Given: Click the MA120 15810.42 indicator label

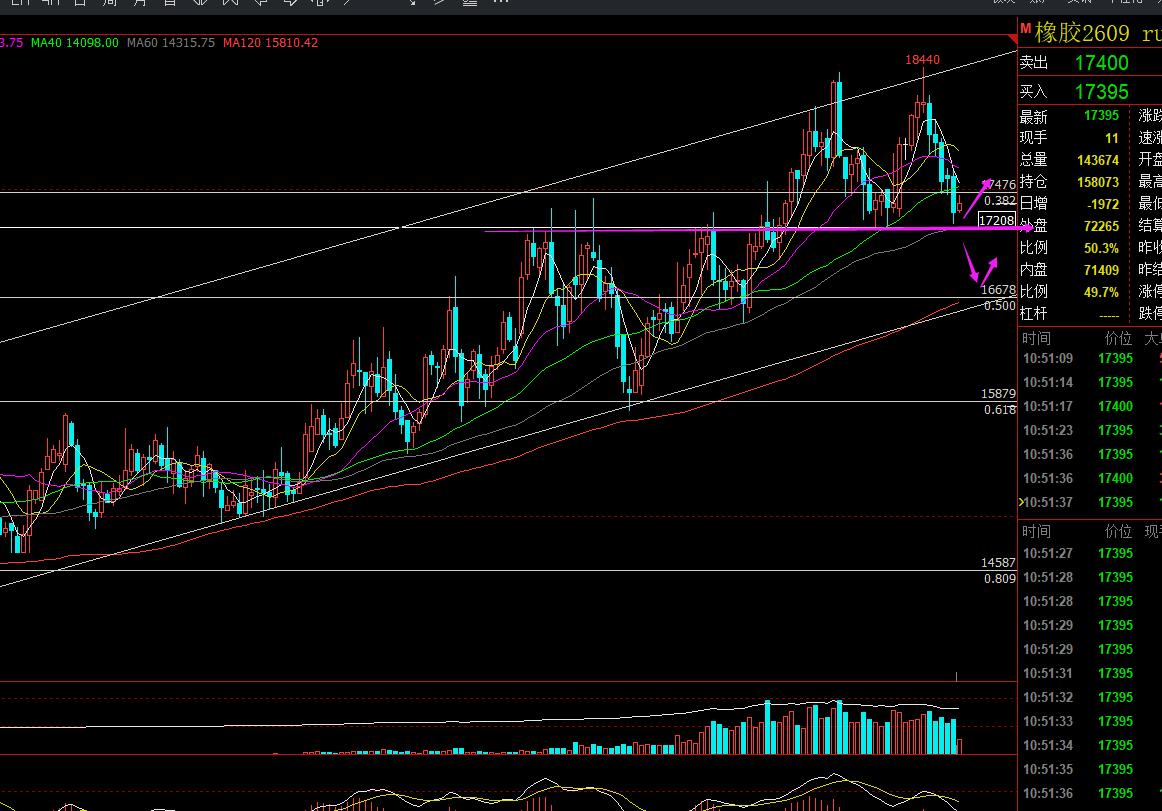Looking at the screenshot, I should [270, 43].
